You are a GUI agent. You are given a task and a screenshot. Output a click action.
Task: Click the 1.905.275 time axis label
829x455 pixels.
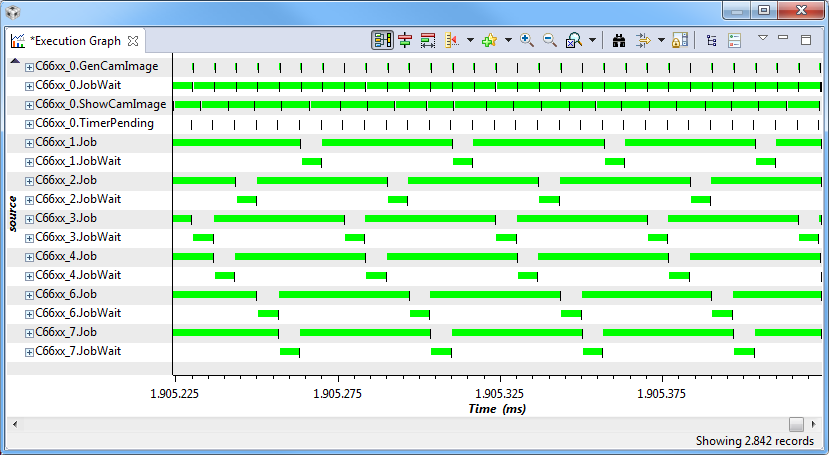[337, 394]
